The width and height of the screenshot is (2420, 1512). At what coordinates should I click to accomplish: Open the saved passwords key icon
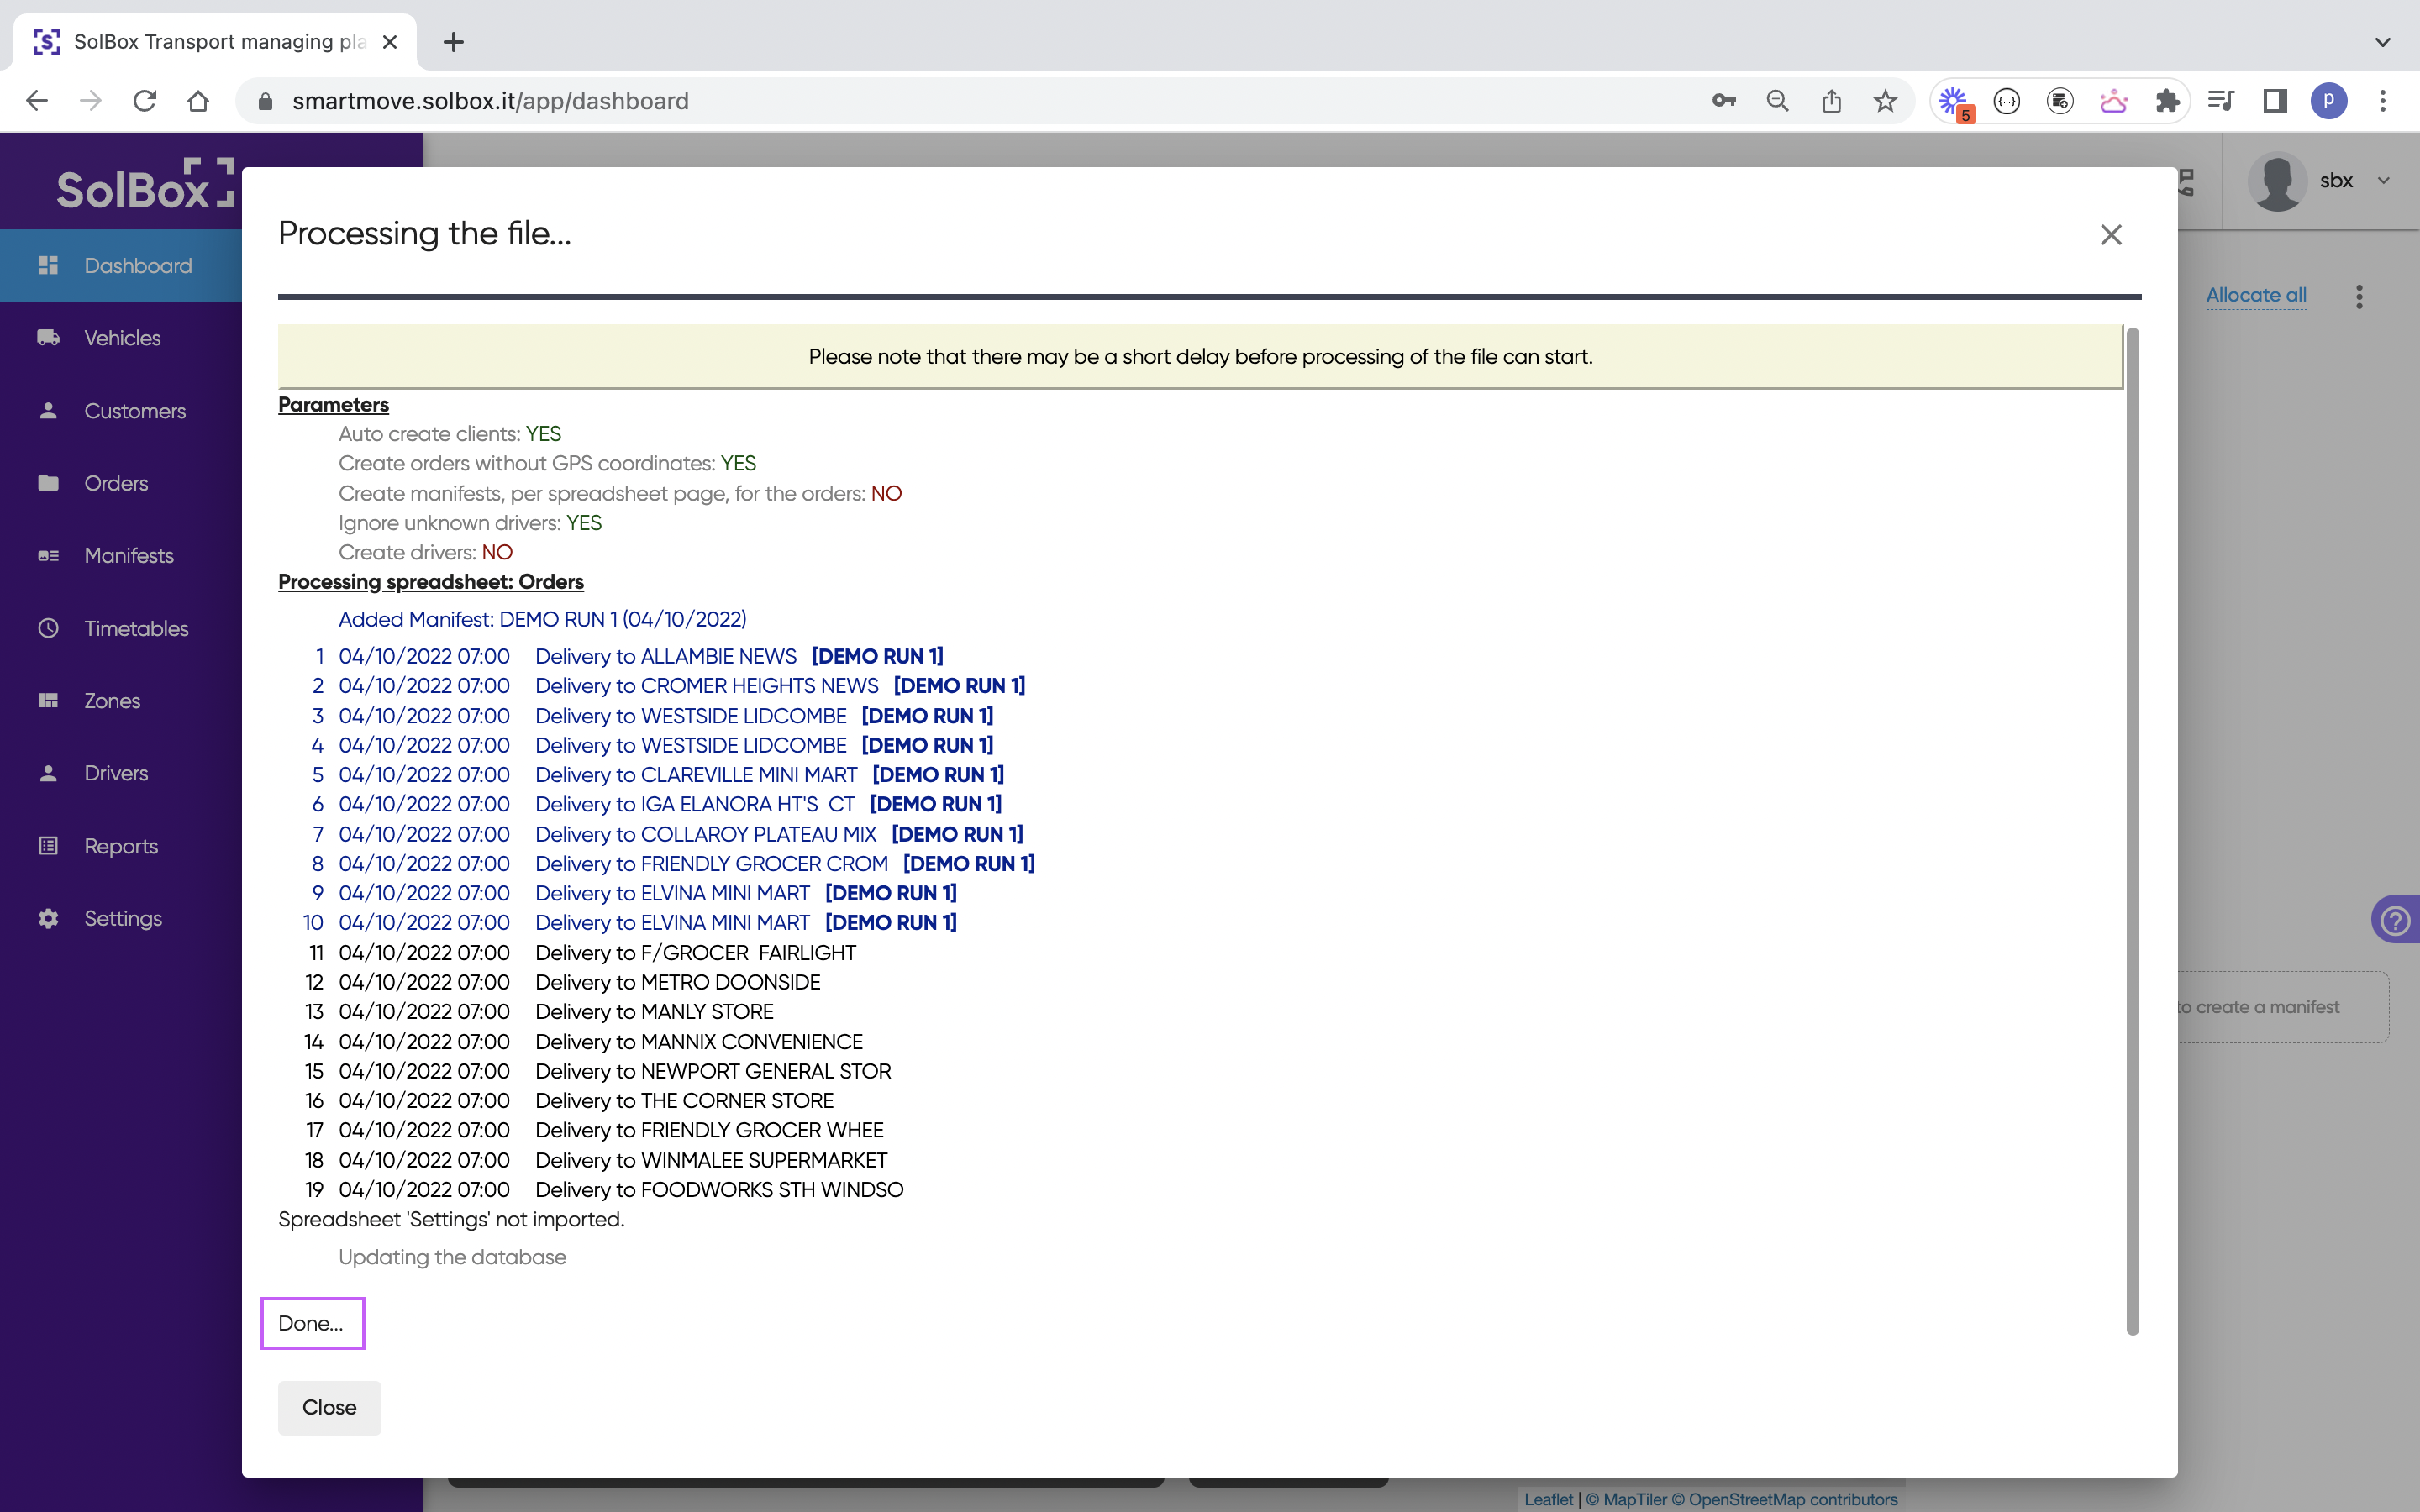point(1723,101)
